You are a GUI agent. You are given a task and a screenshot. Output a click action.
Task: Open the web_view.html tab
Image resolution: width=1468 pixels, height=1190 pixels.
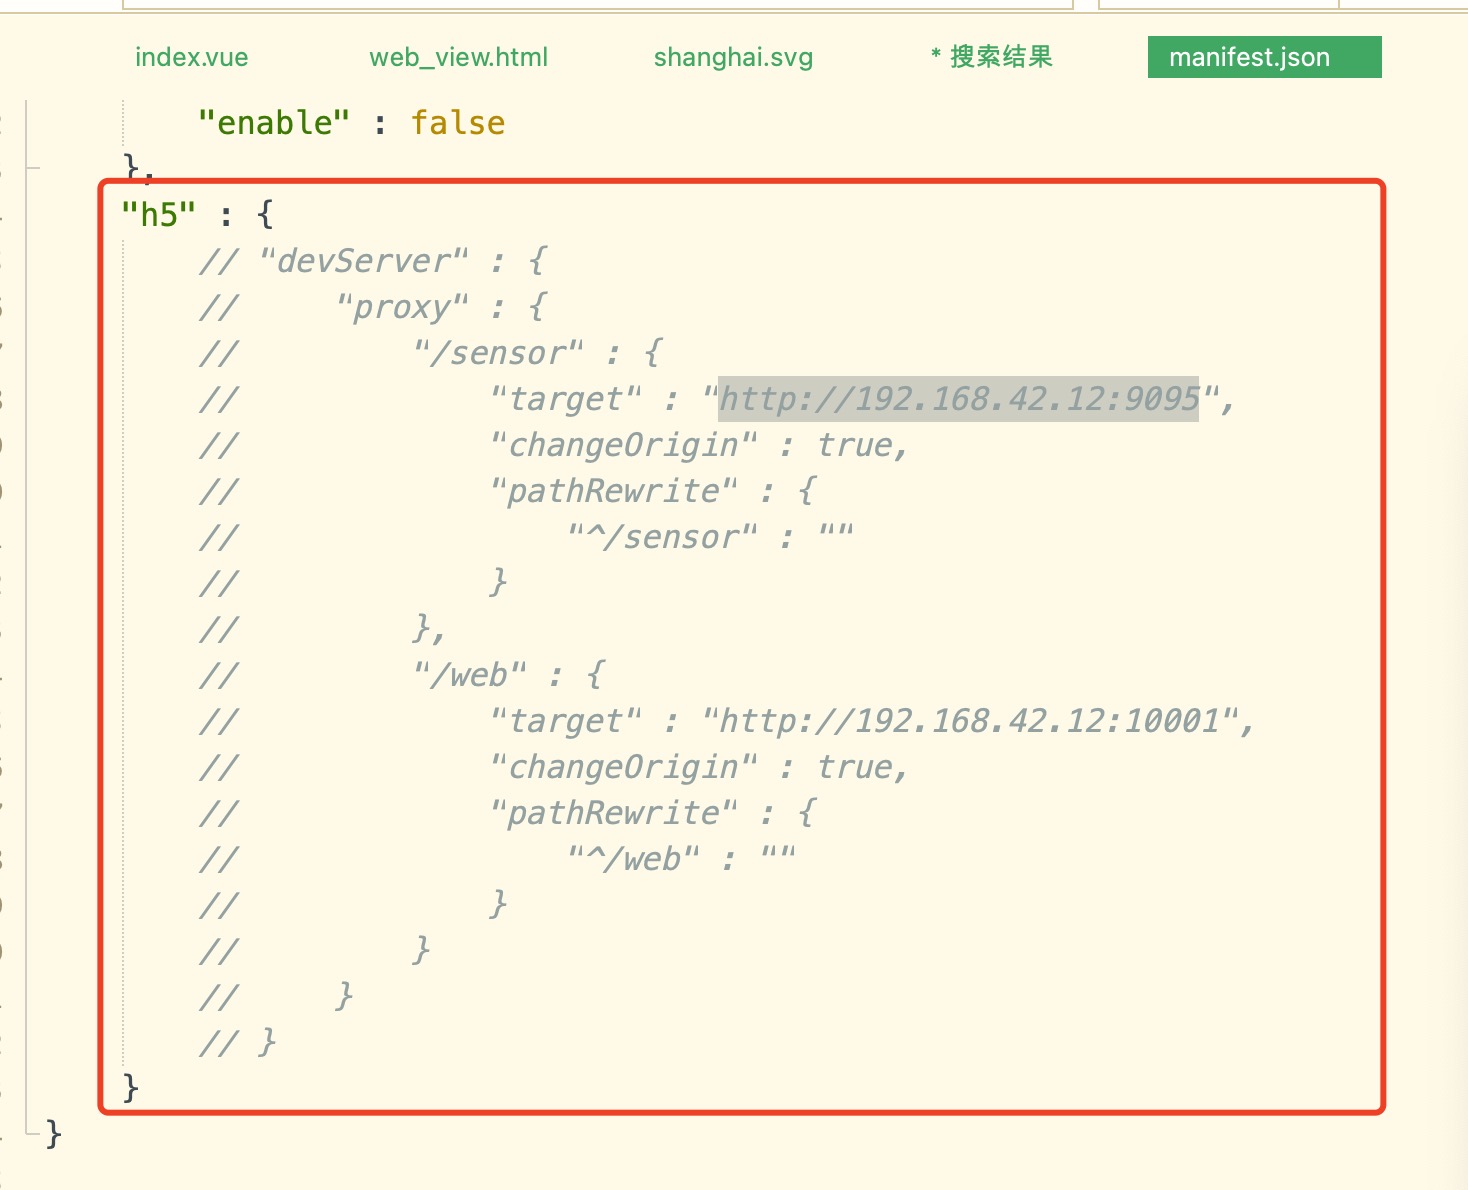coord(457,57)
